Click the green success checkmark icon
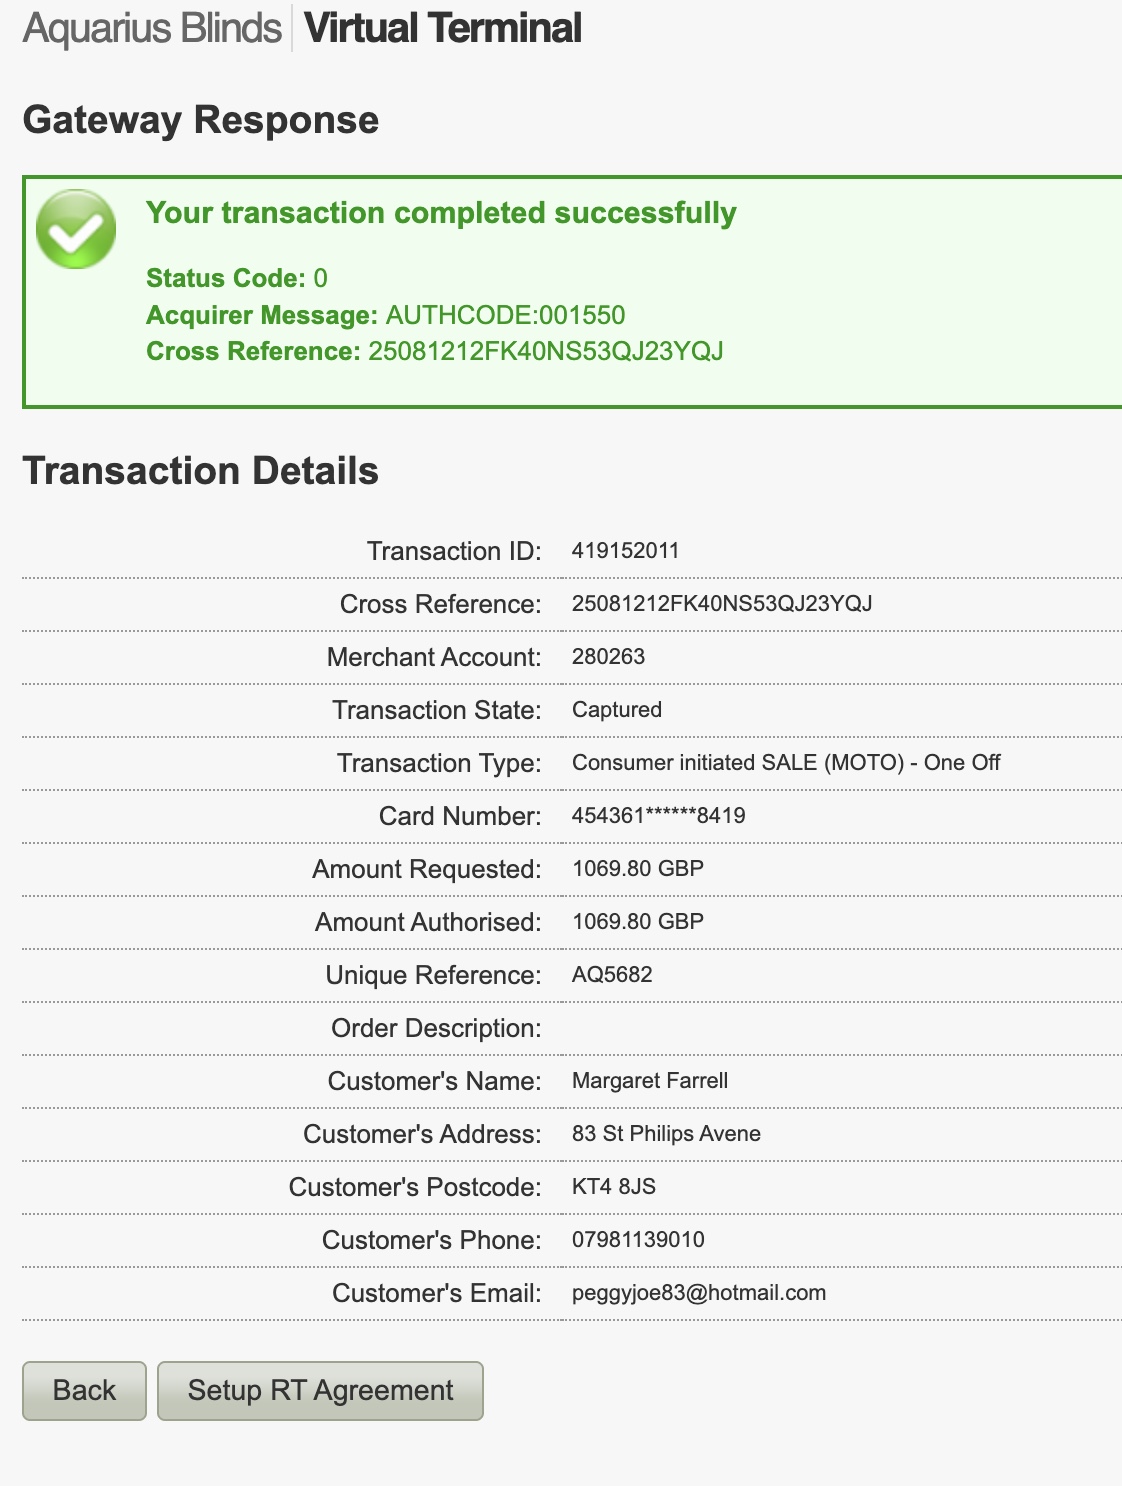Image resolution: width=1122 pixels, height=1486 pixels. click(76, 229)
